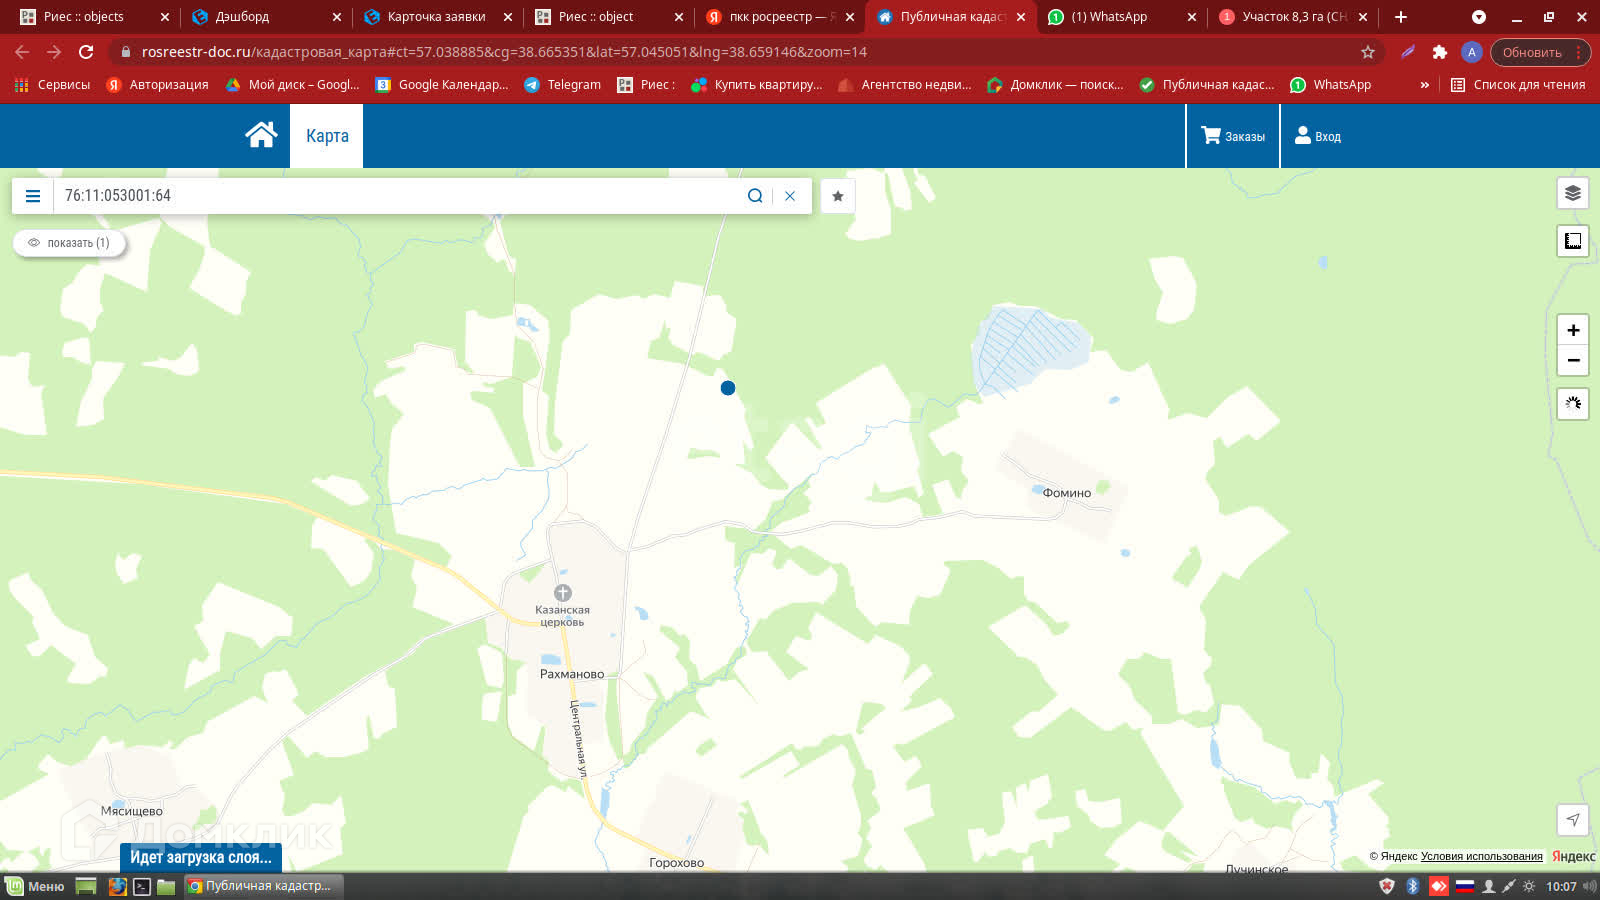Open the Linux Mint 'Меню' button
Image resolution: width=1600 pixels, height=900 pixels.
point(36,886)
